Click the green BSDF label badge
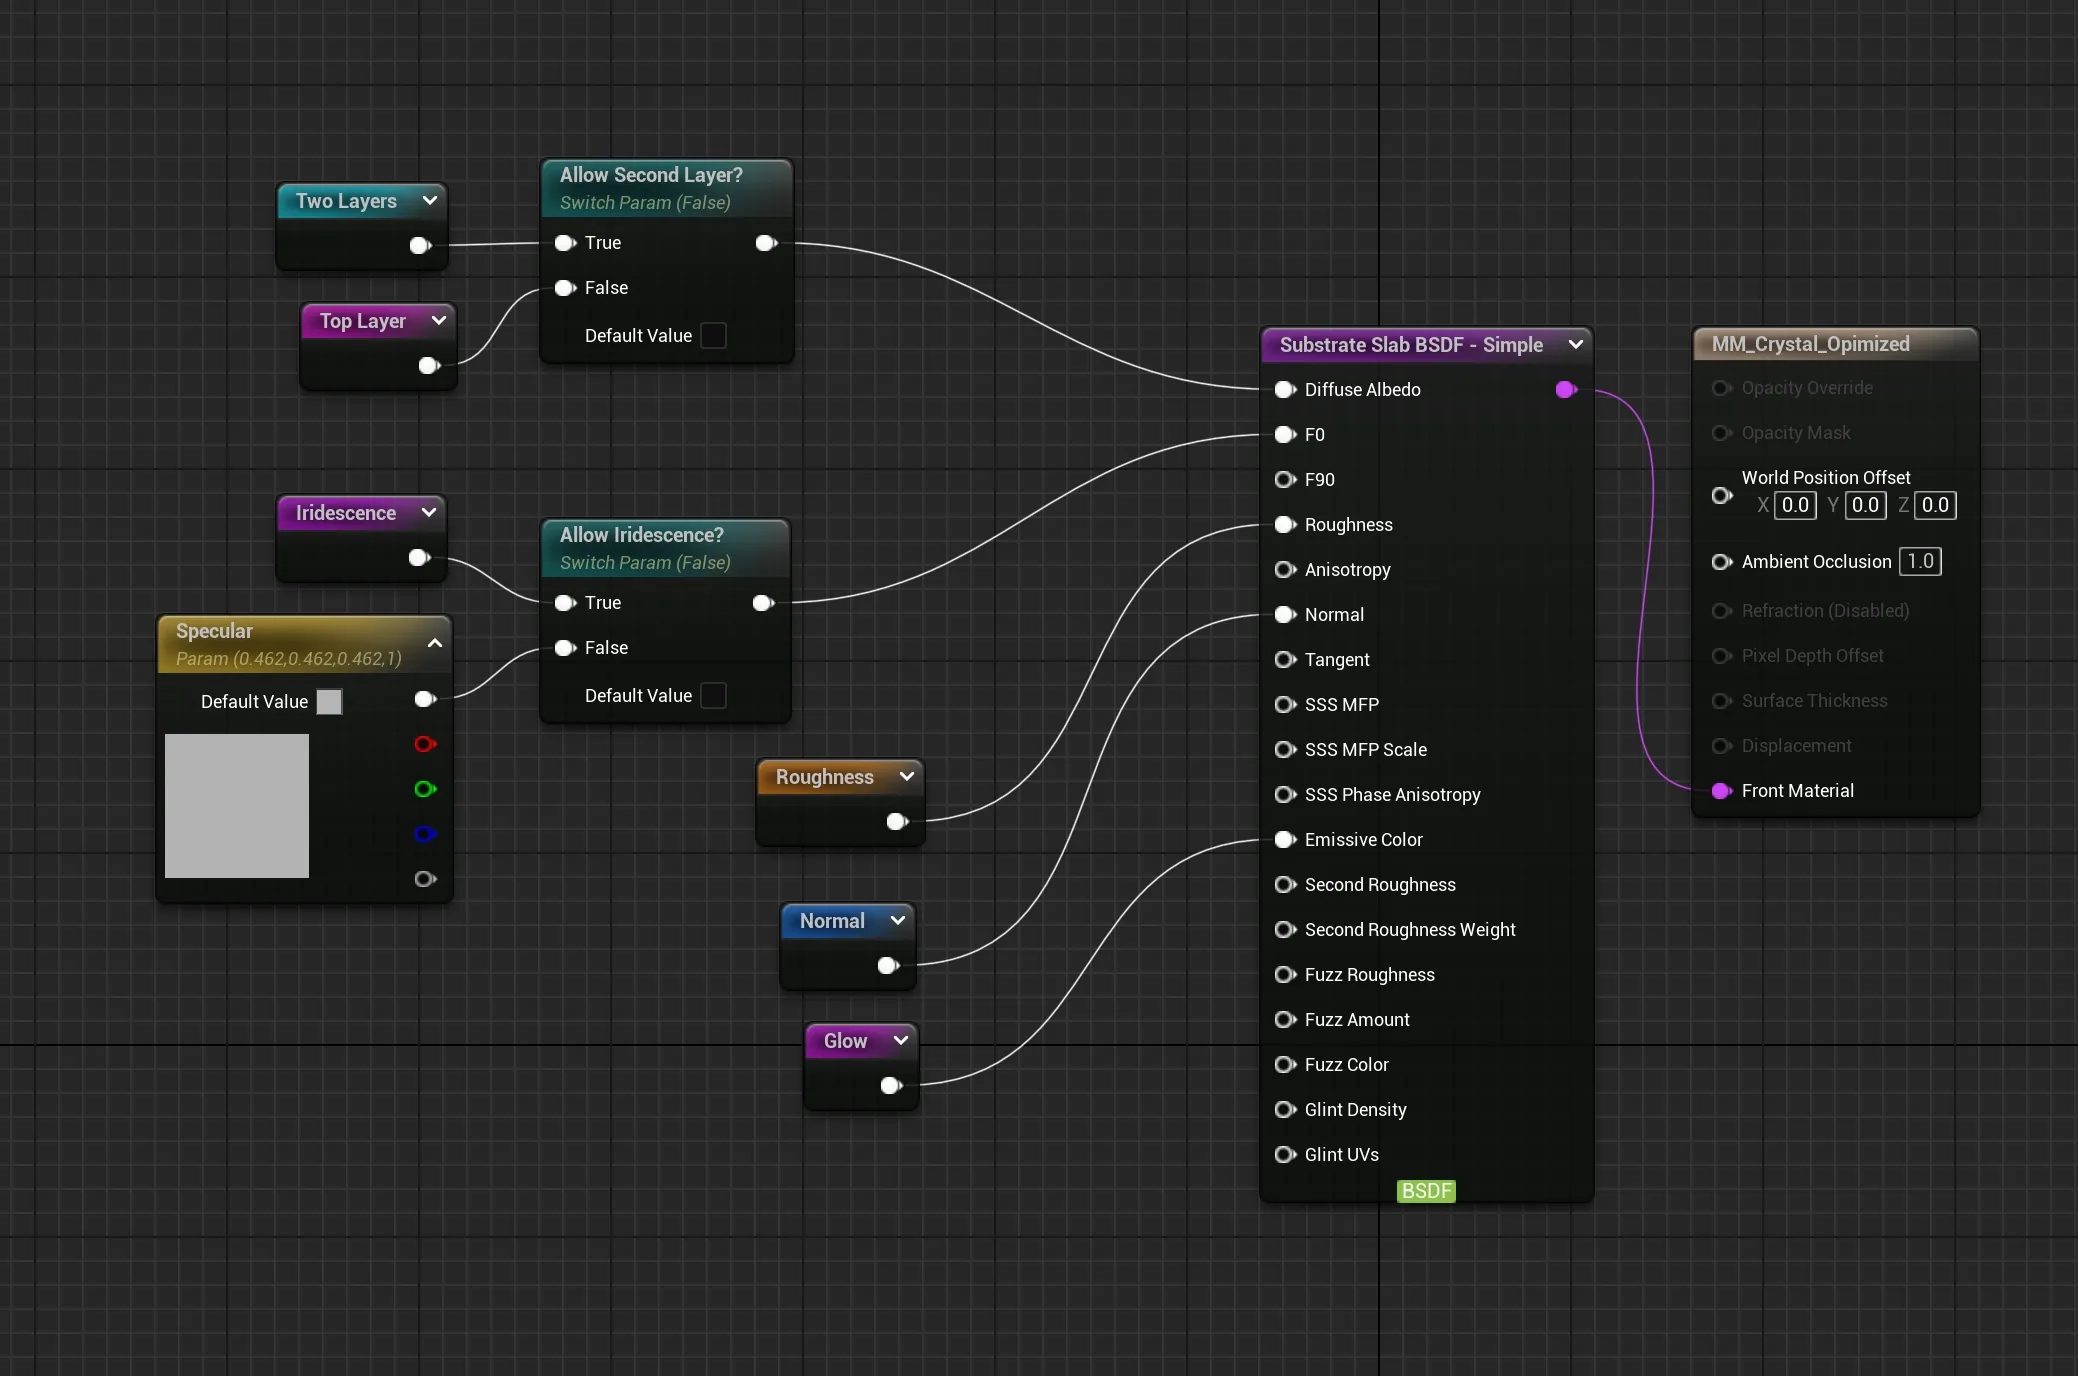This screenshot has width=2078, height=1376. (1426, 1191)
